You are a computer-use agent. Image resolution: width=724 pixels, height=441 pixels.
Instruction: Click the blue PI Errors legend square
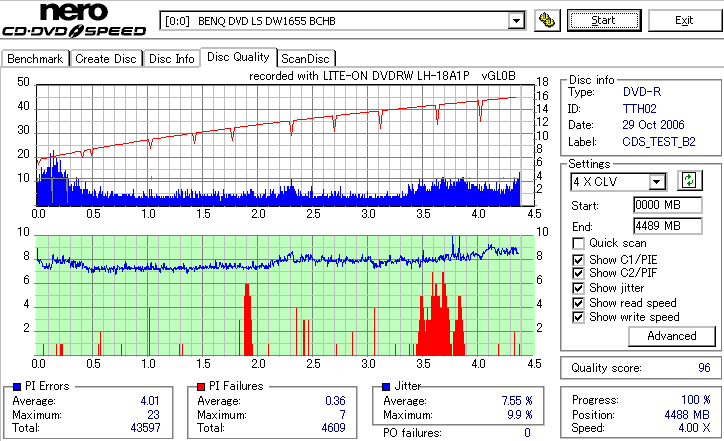click(17, 387)
